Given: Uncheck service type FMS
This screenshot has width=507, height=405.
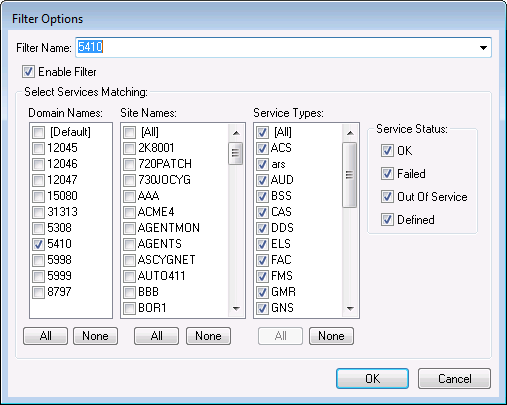Looking at the screenshot, I should pos(262,276).
